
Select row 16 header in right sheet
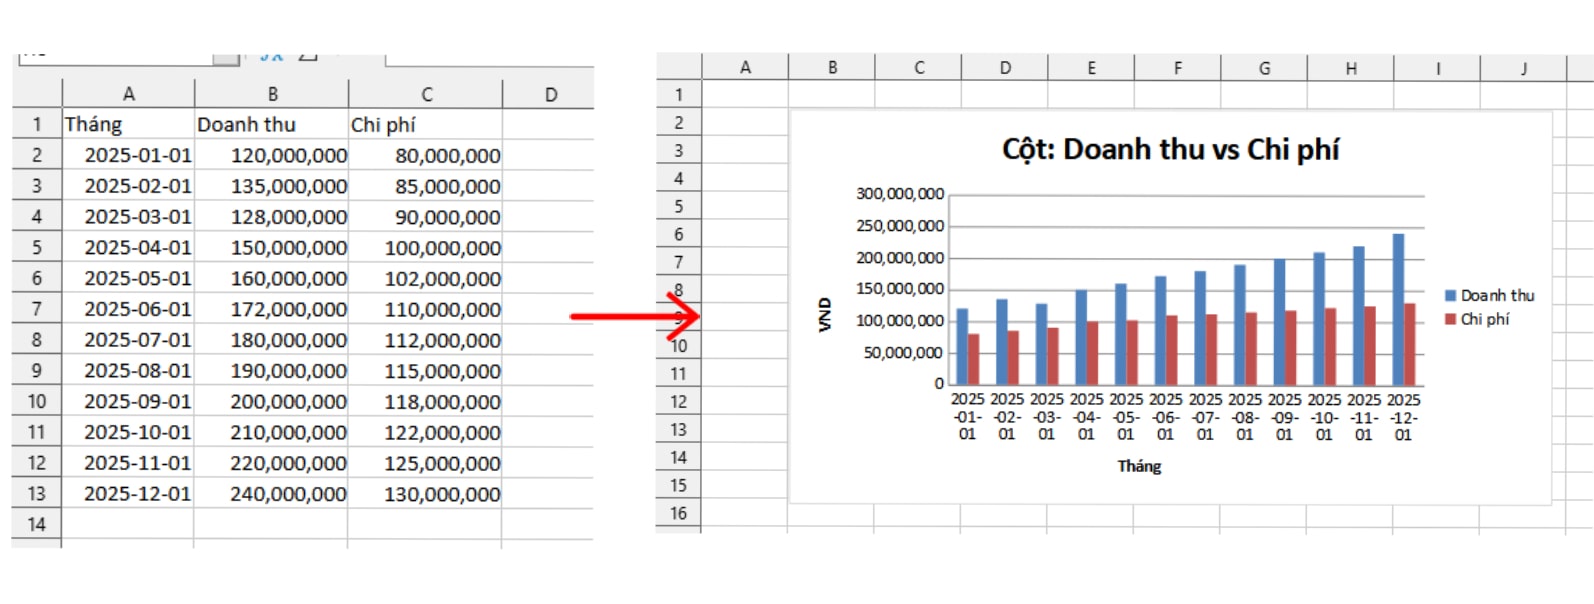(679, 514)
